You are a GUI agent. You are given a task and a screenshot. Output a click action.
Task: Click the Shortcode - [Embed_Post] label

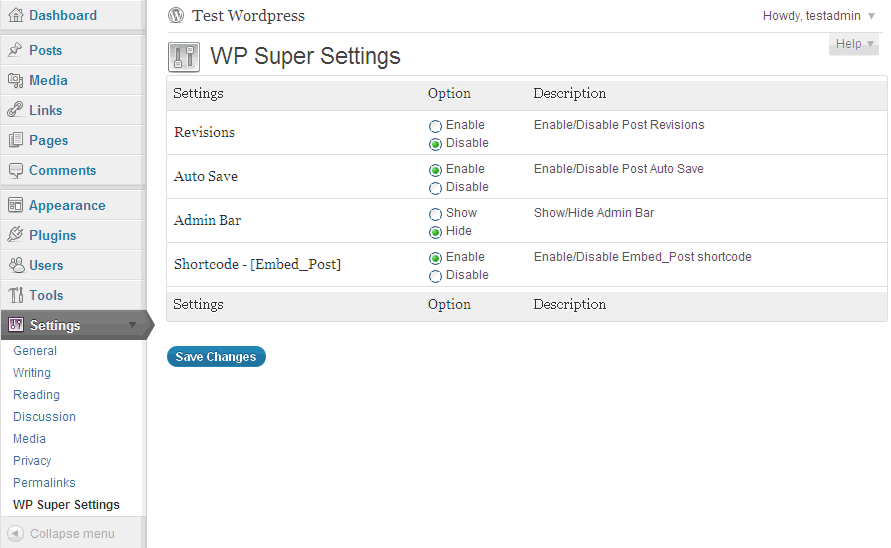pos(257,264)
